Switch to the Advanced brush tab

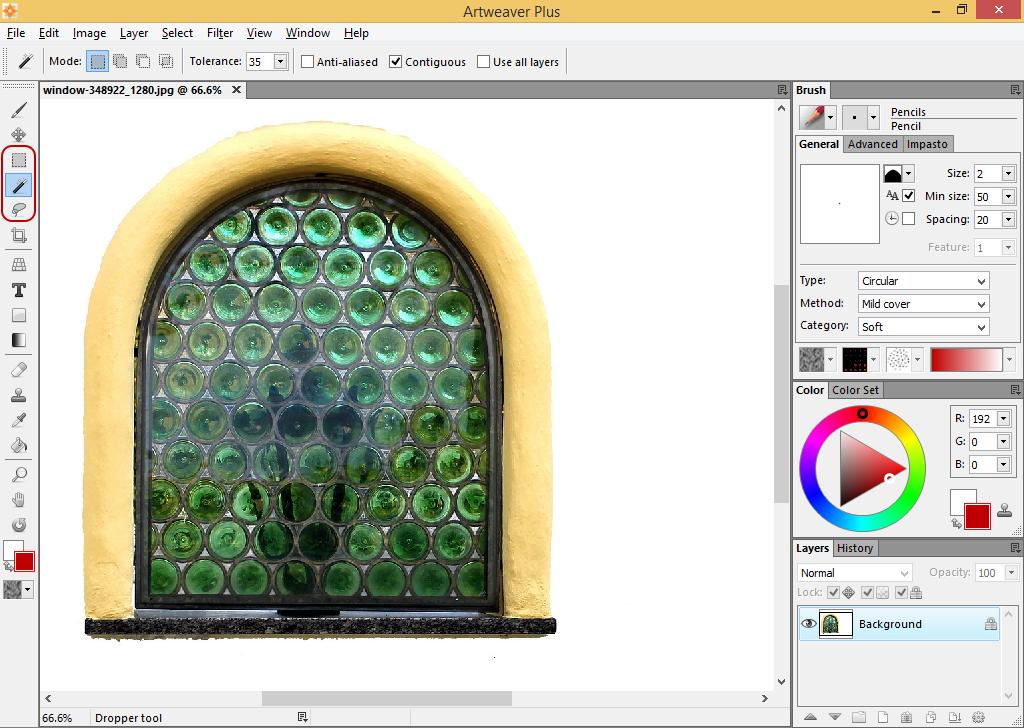coord(872,144)
